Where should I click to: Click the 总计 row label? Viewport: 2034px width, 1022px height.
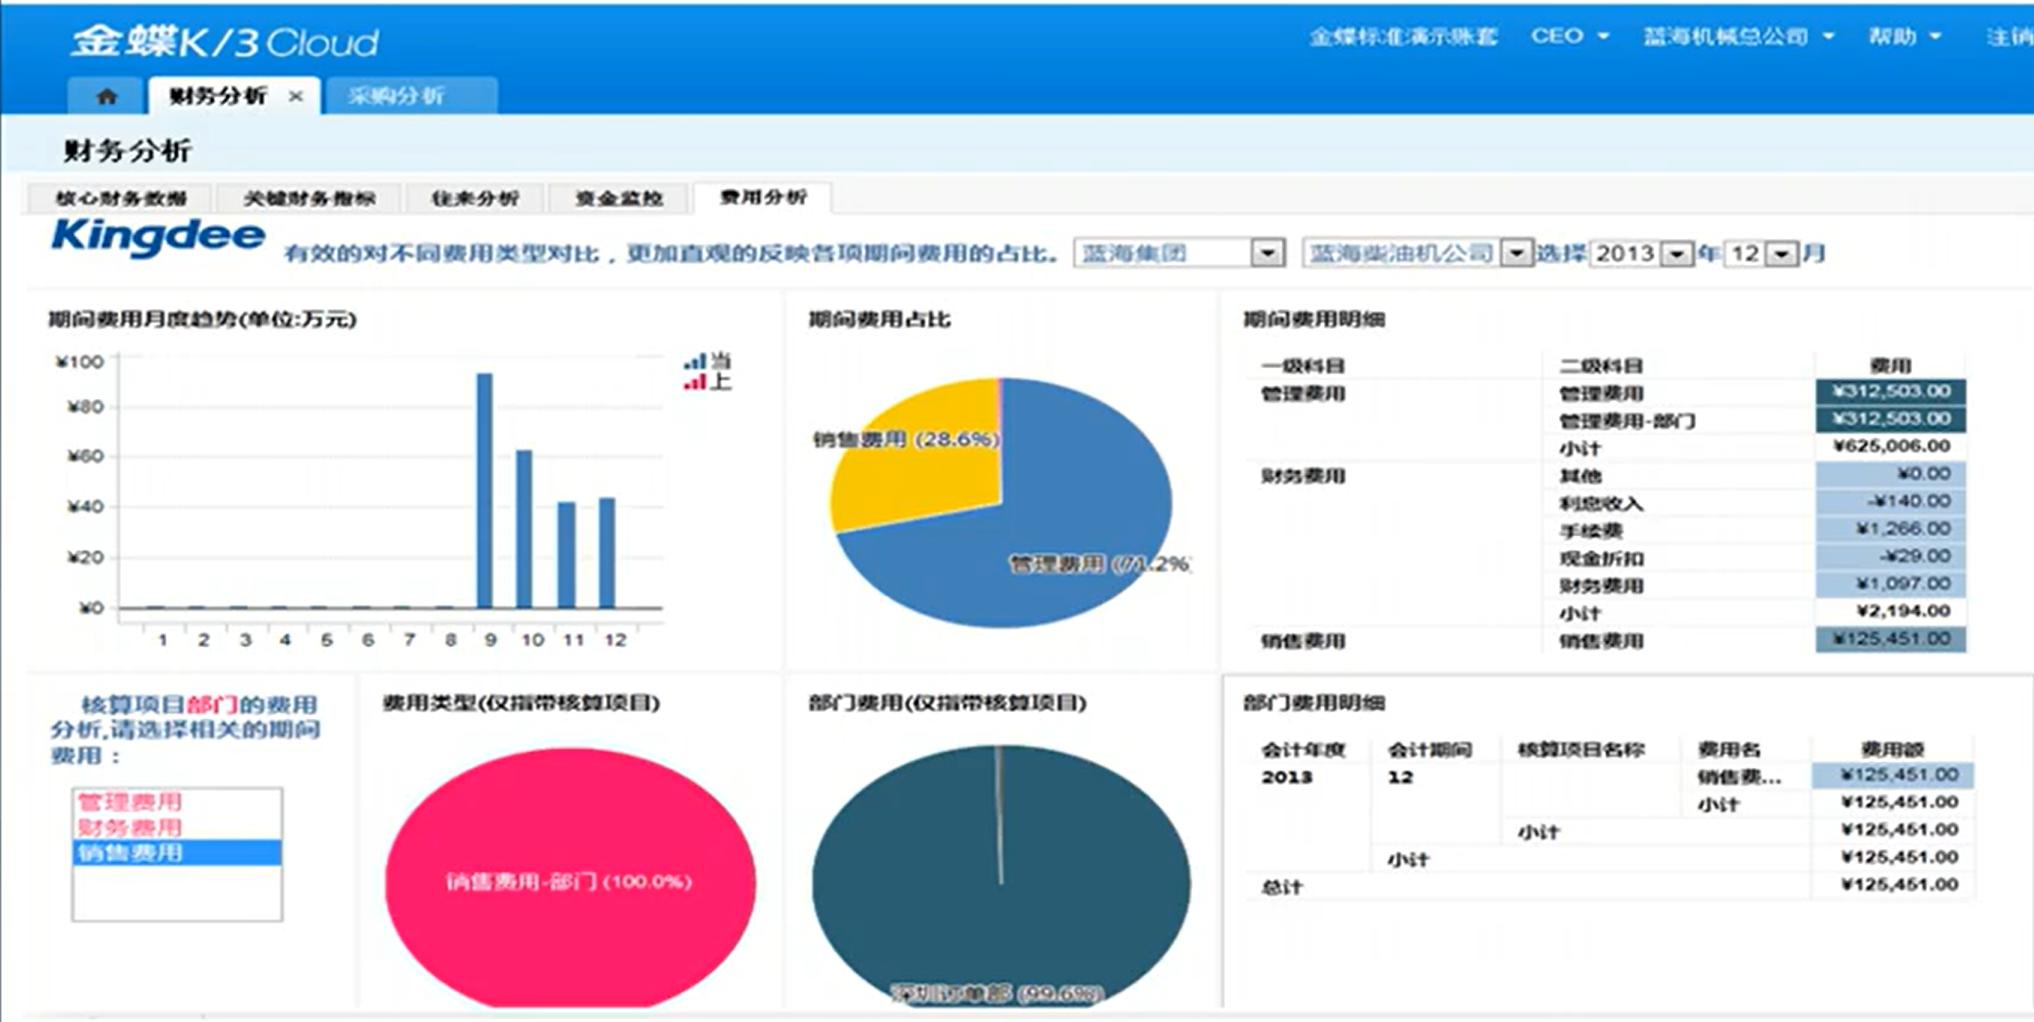click(x=1282, y=887)
